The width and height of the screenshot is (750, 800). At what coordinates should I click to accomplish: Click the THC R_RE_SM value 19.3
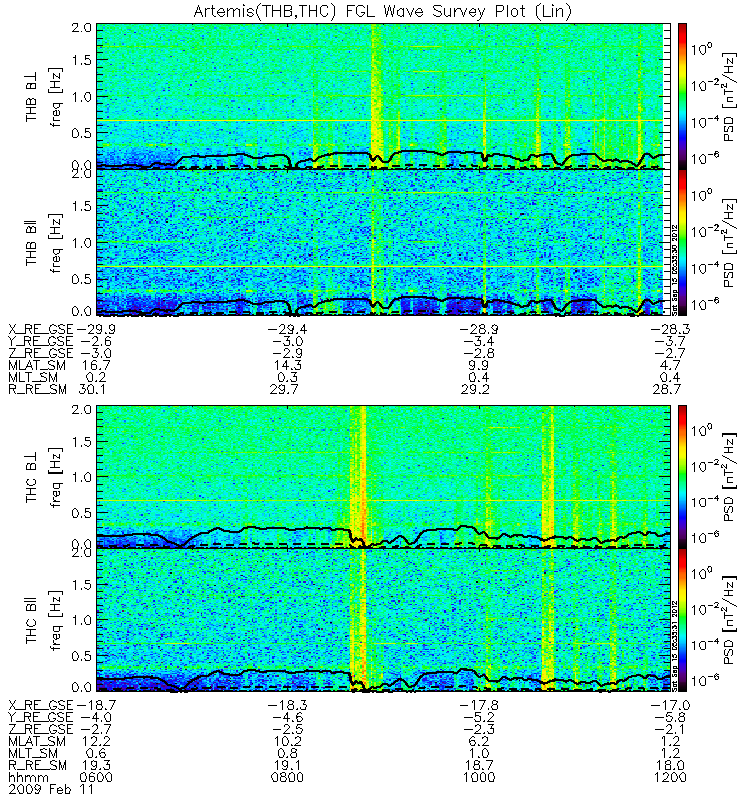point(96,765)
